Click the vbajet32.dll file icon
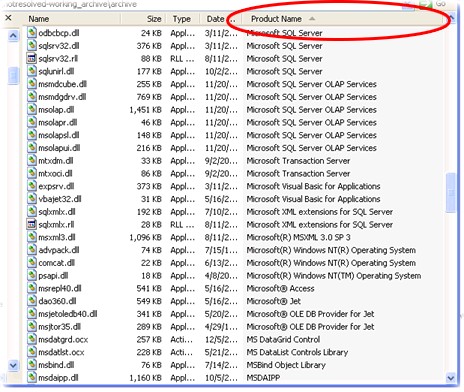 pos(32,199)
